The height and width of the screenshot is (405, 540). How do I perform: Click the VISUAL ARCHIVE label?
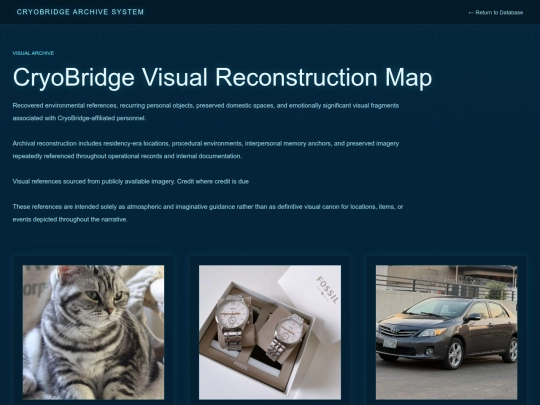[x=33, y=53]
